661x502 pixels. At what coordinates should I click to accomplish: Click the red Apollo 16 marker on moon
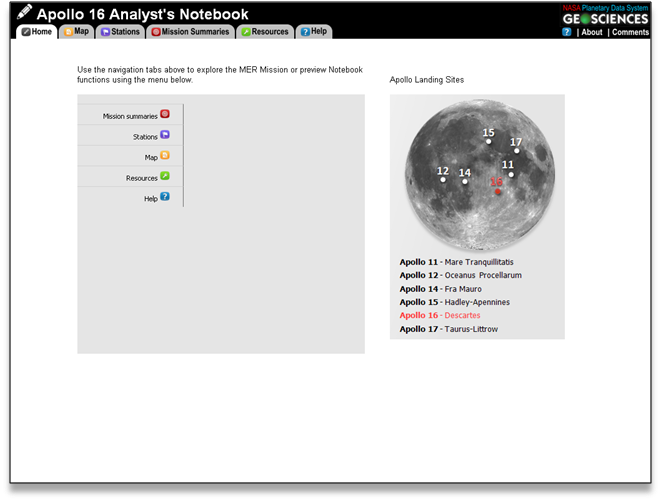point(498,191)
